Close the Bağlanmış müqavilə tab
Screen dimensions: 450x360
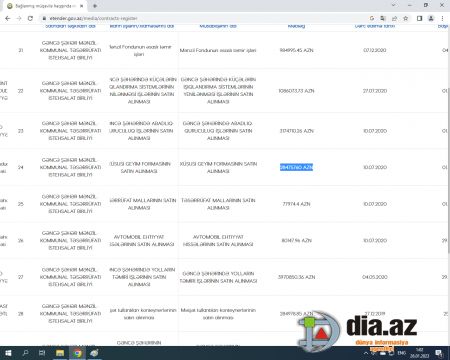81,6
